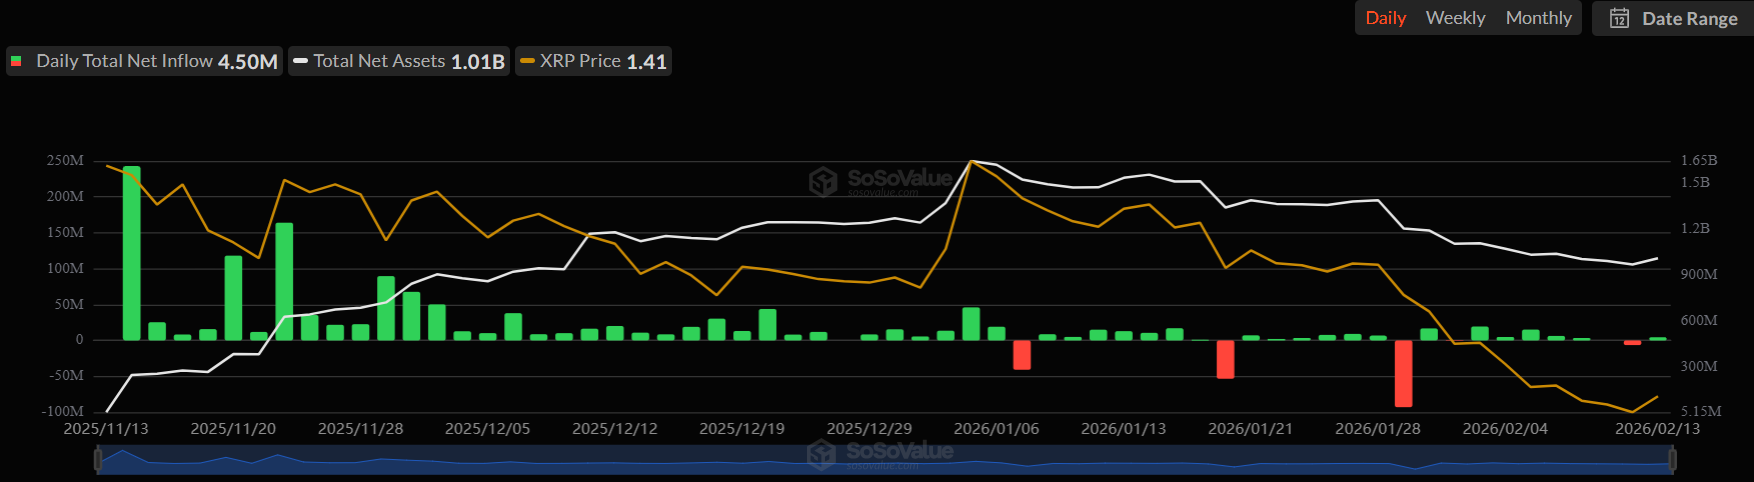
Task: Click the red-green Daily Net Inflow legend marker
Action: 17,61
